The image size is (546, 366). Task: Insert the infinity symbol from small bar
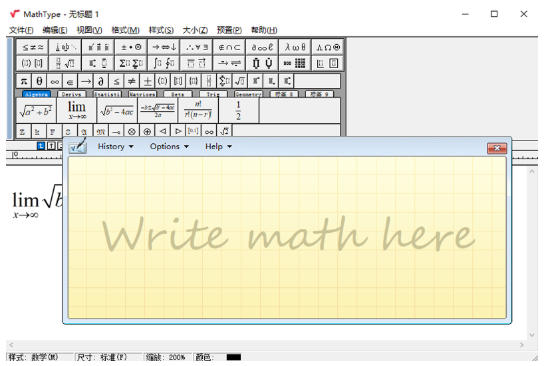(55, 81)
